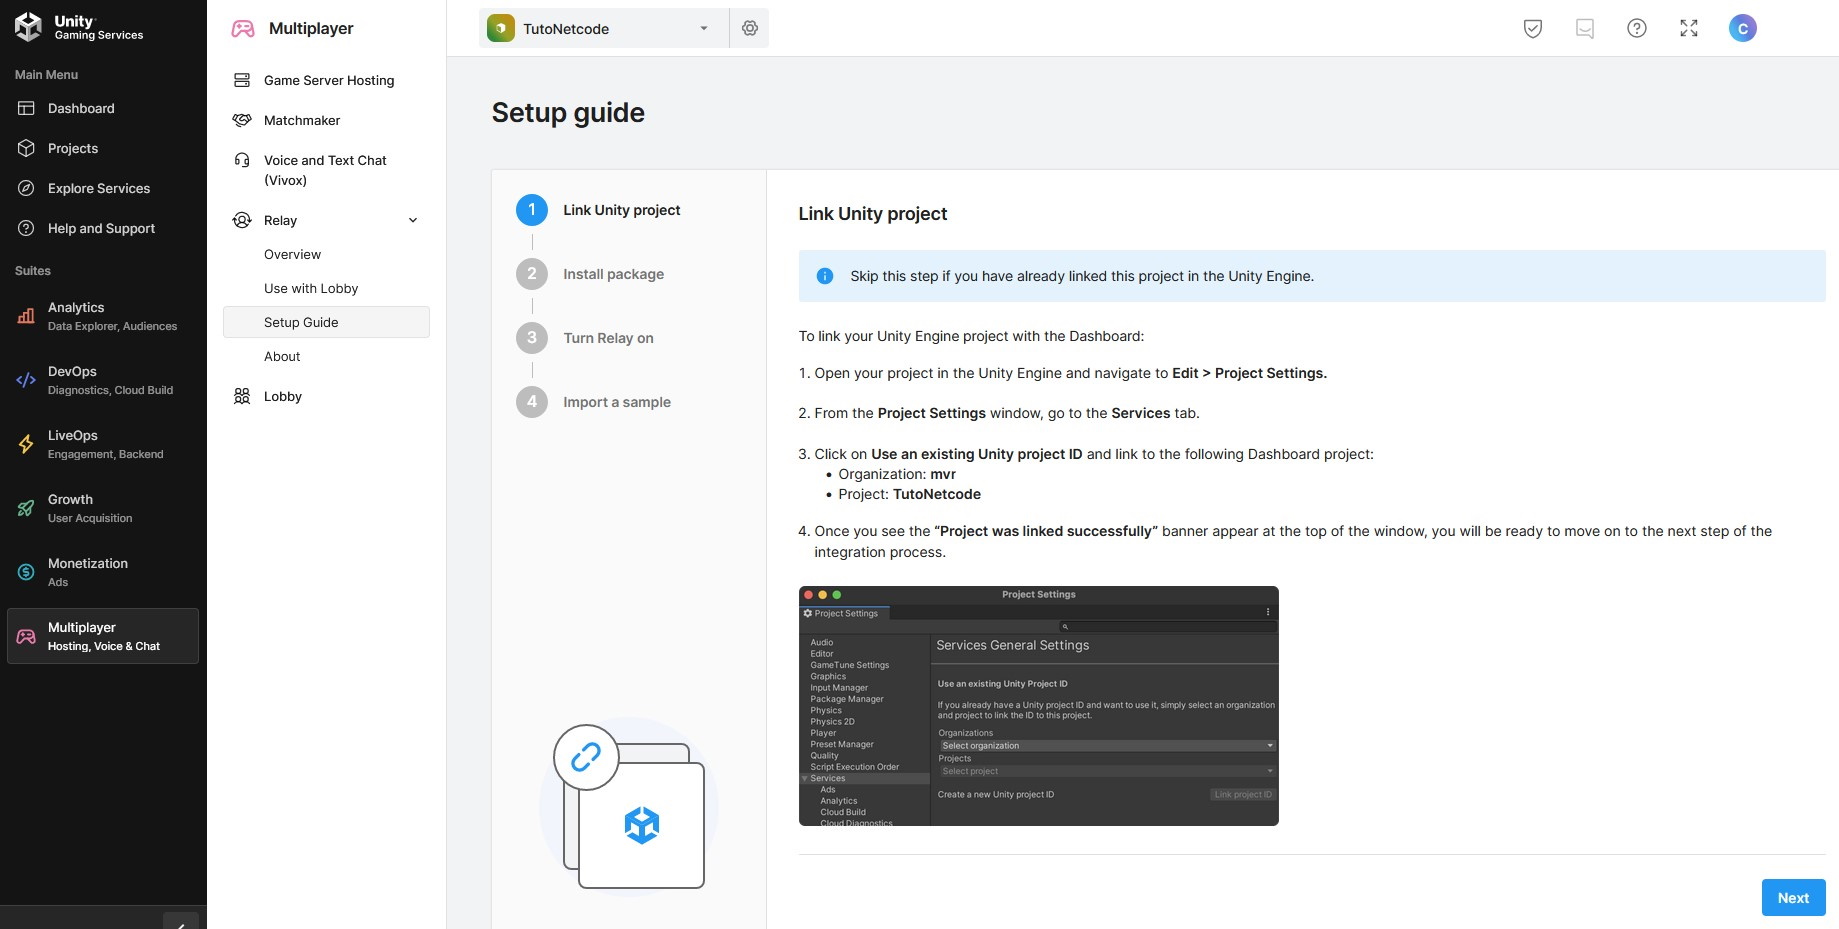Open the Monetization suite
Image resolution: width=1839 pixels, height=929 pixels.
pyautogui.click(x=103, y=572)
